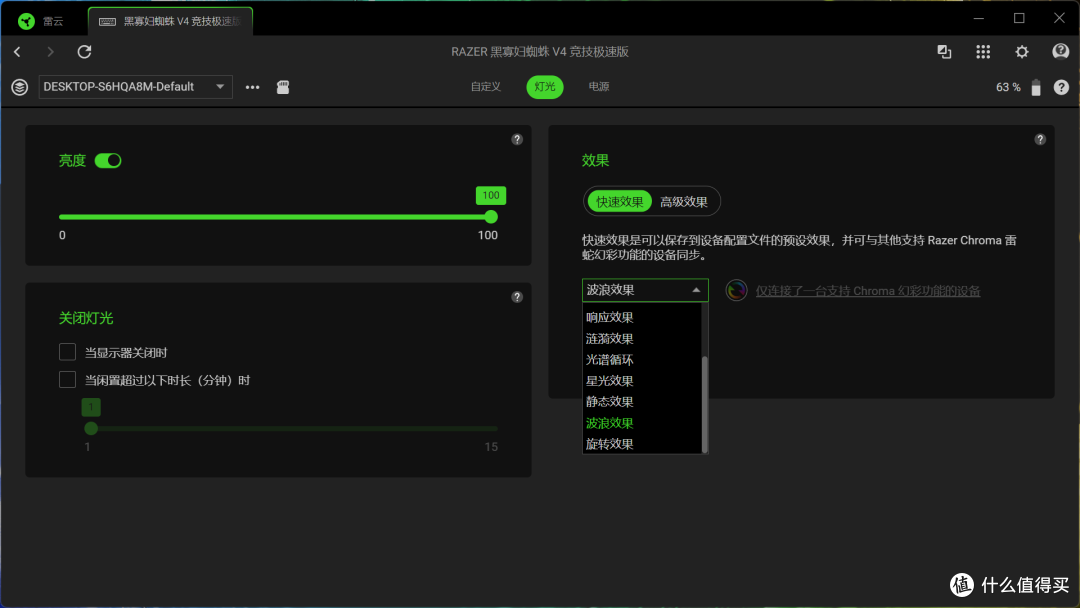Collapse the 波浪效果 effect dropdown
Screen dimensions: 1080x608
point(645,290)
